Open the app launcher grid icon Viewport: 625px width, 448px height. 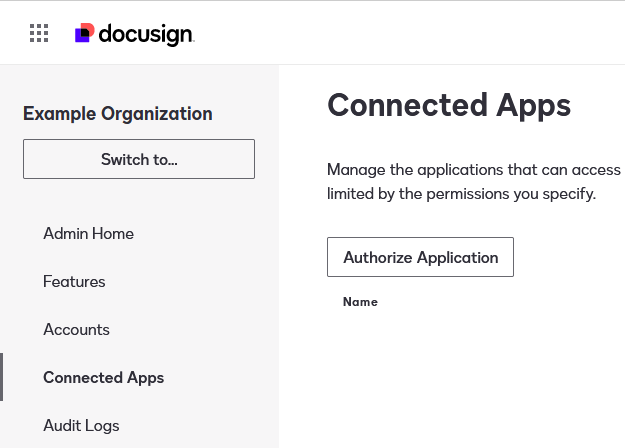(x=39, y=33)
